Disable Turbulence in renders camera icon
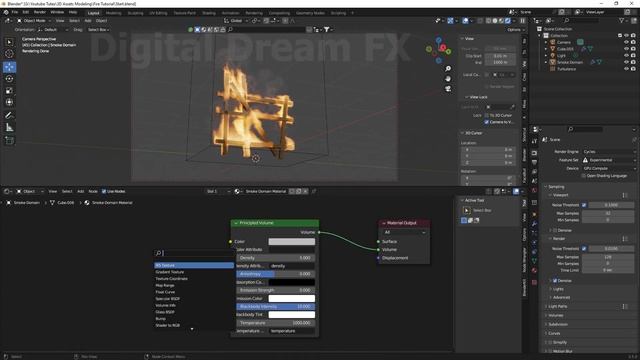Image resolution: width=640 pixels, height=360 pixels. tap(633, 69)
